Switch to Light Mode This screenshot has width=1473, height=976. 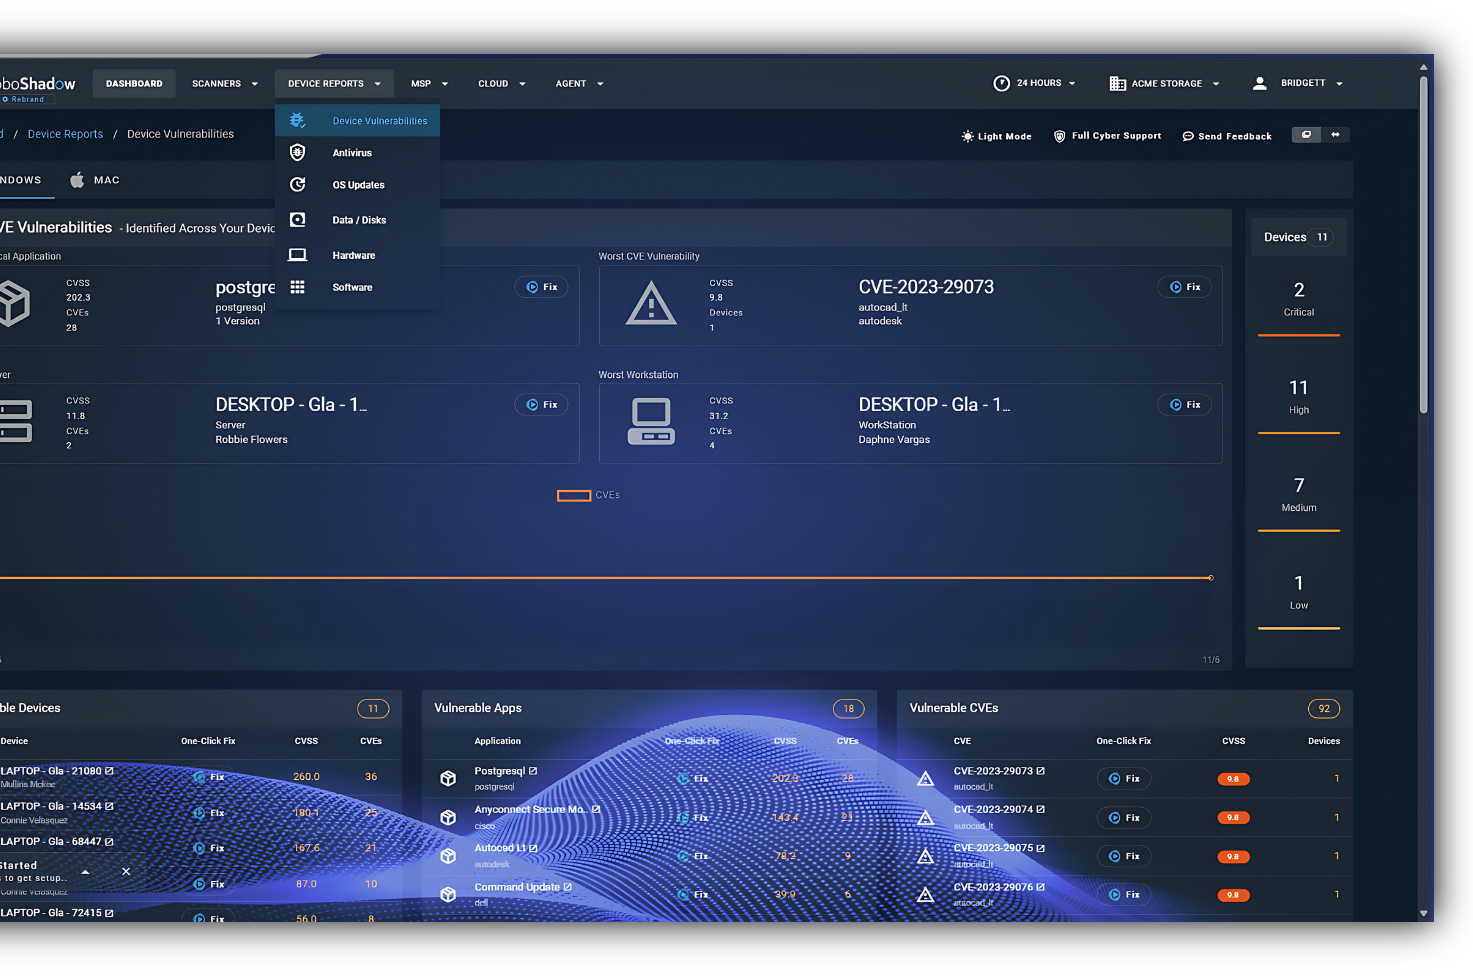(996, 135)
